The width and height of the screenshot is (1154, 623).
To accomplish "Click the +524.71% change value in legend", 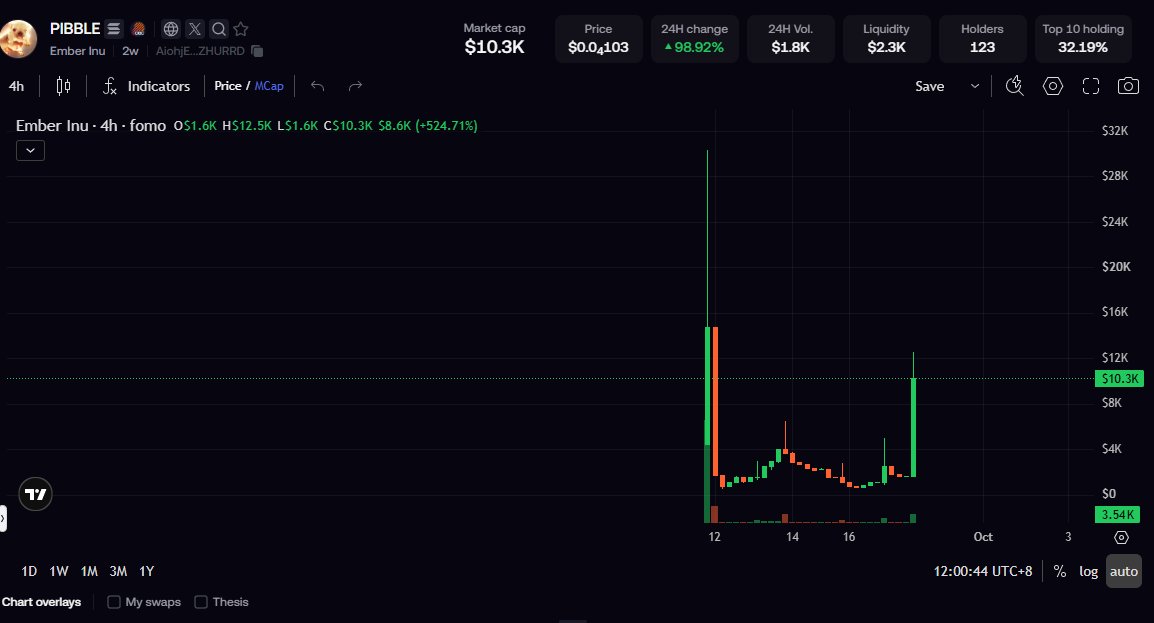I will click(x=446, y=126).
